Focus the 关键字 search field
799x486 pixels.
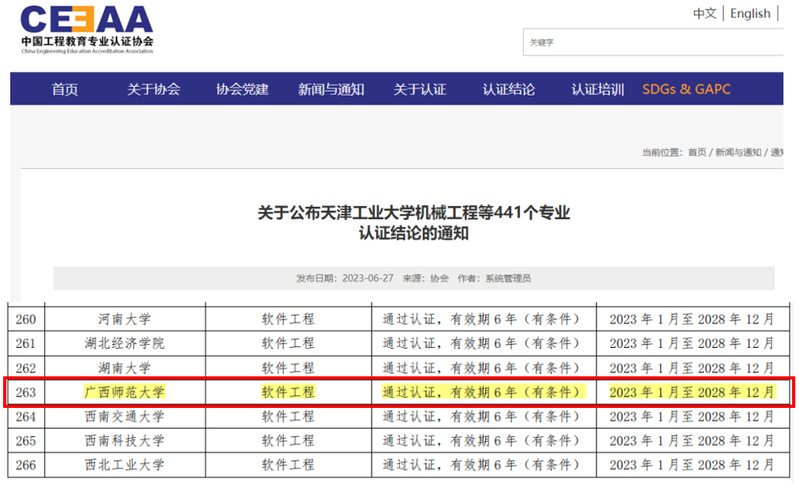pyautogui.click(x=653, y=42)
